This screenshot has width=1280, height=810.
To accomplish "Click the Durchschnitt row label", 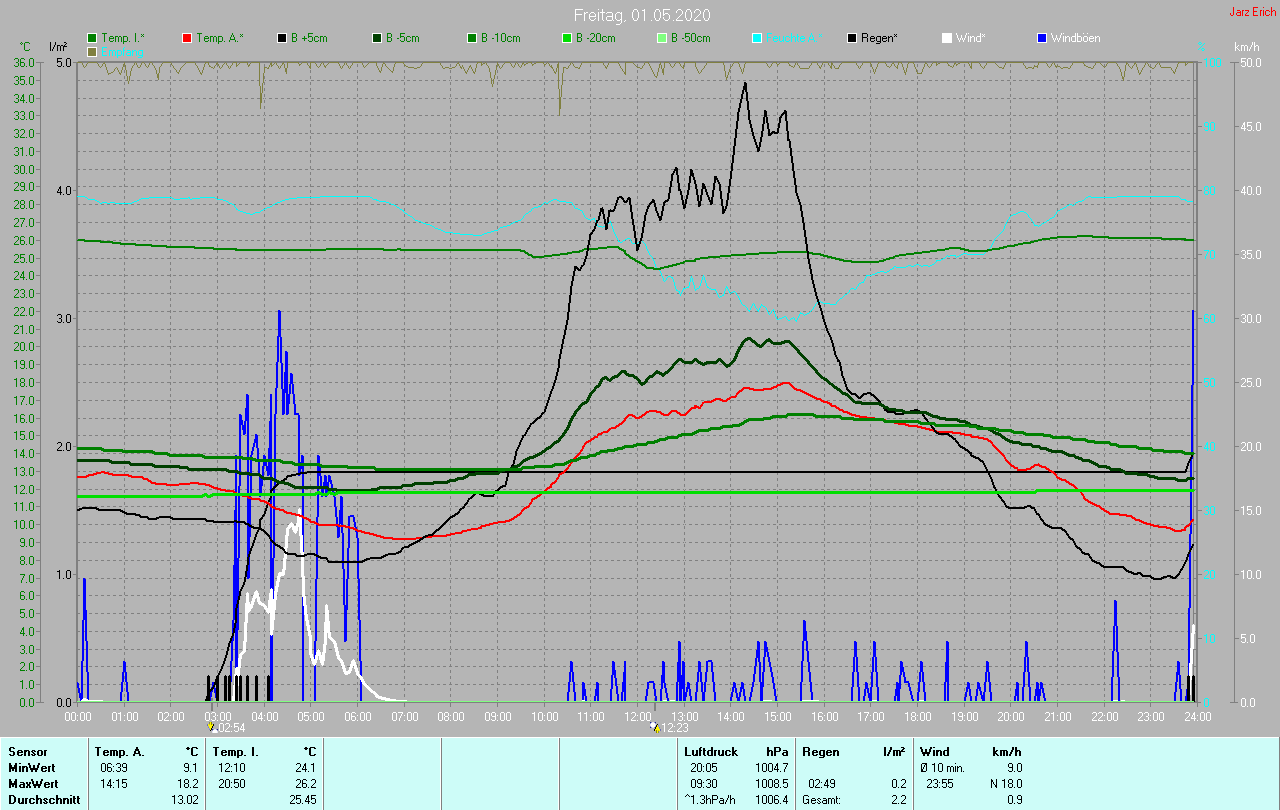I will (44, 799).
